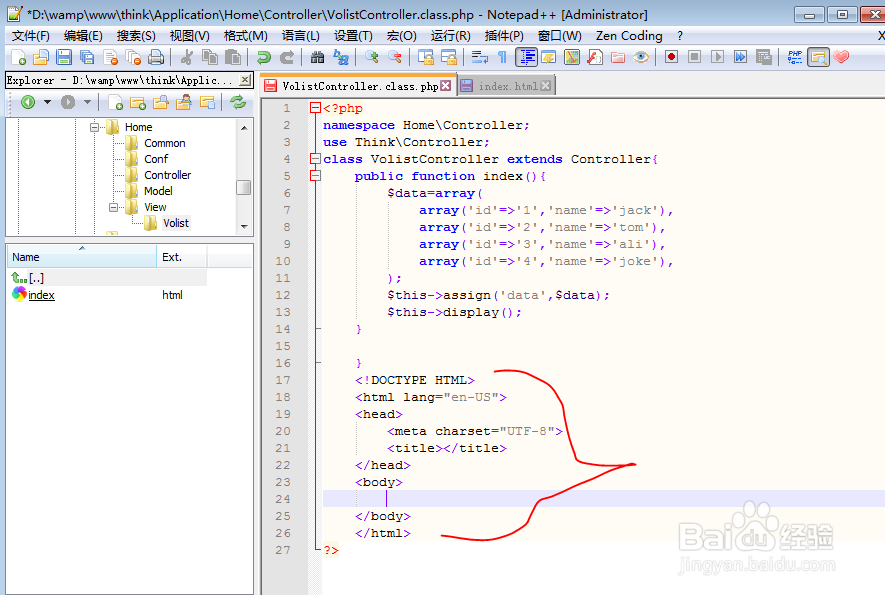Click the Save All toolbar icon
Image resolution: width=885 pixels, height=595 pixels.
point(87,57)
